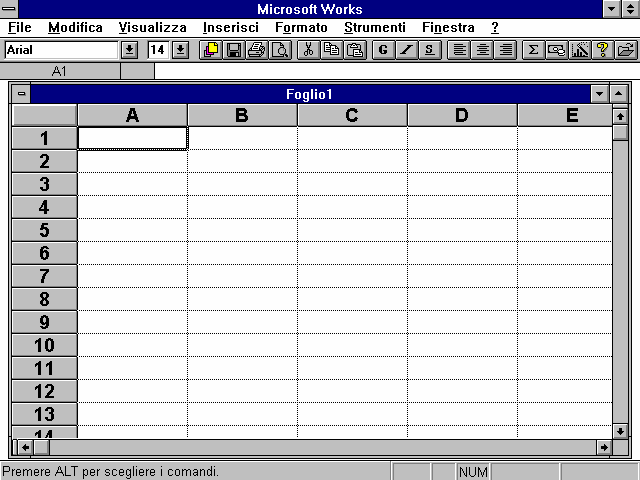Minimize the Microsoft Works application window

point(611,9)
